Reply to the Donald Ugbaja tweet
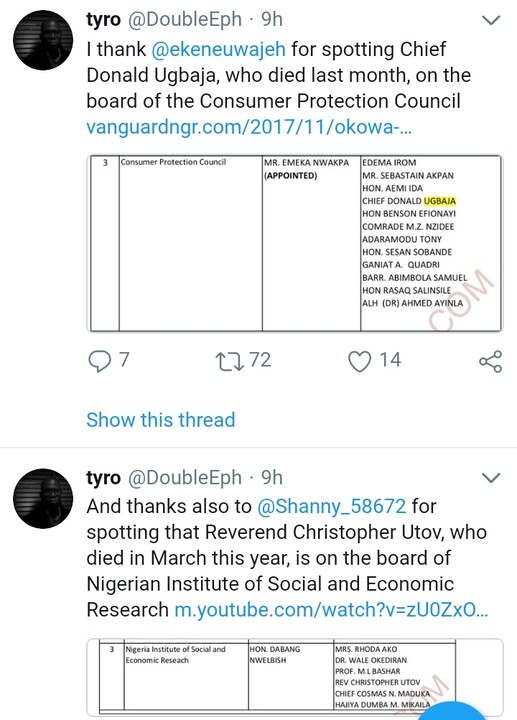517x720 pixels. (x=100, y=360)
